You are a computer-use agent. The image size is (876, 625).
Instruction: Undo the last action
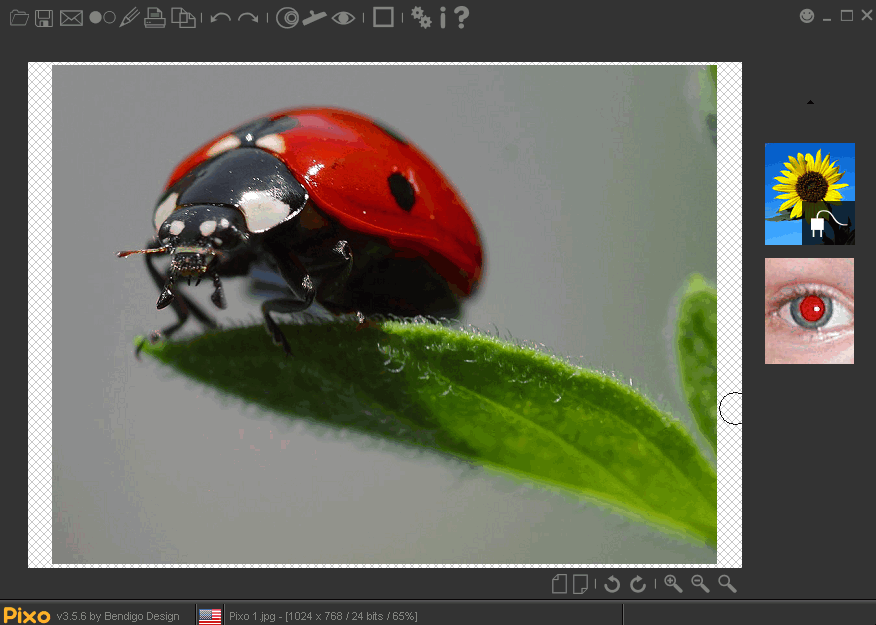click(221, 18)
